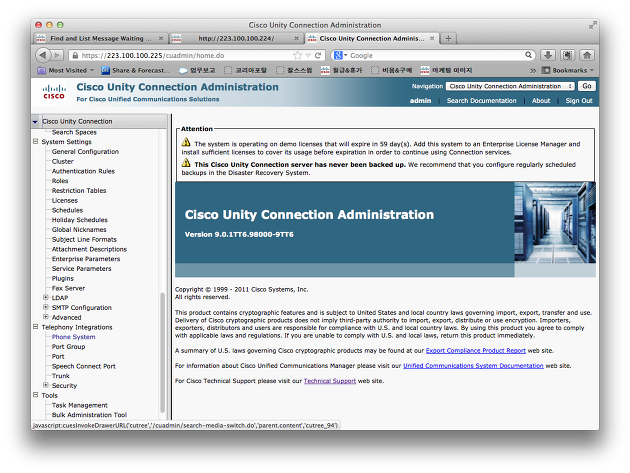Open Subject Line Formats in the tree
Viewport: 630px width, 473px height.
tap(84, 240)
